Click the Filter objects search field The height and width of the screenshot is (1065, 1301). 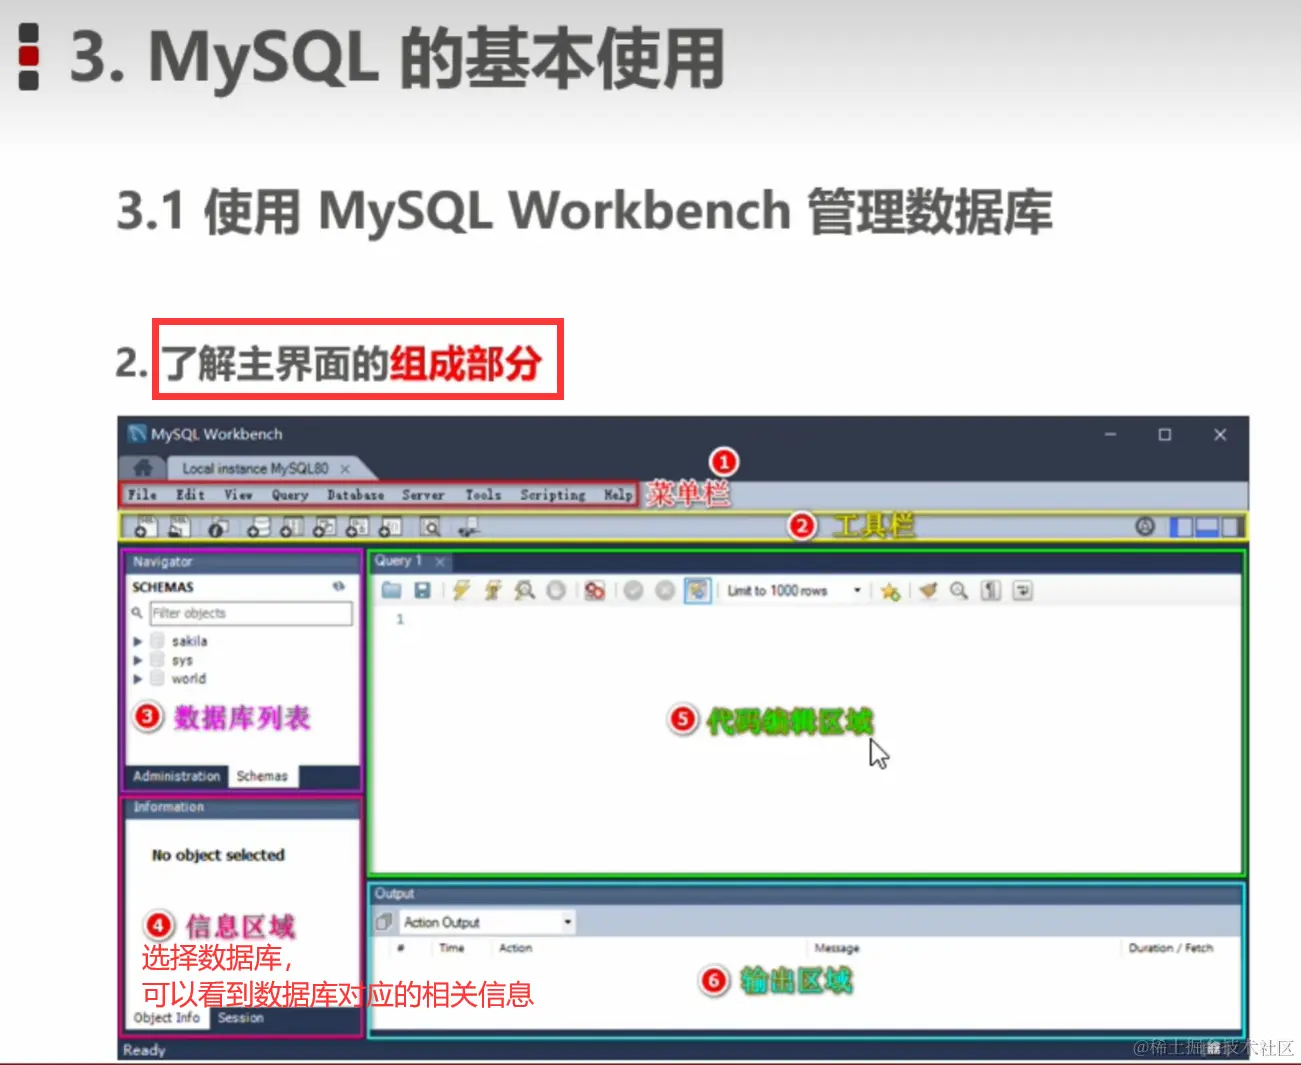click(x=251, y=613)
